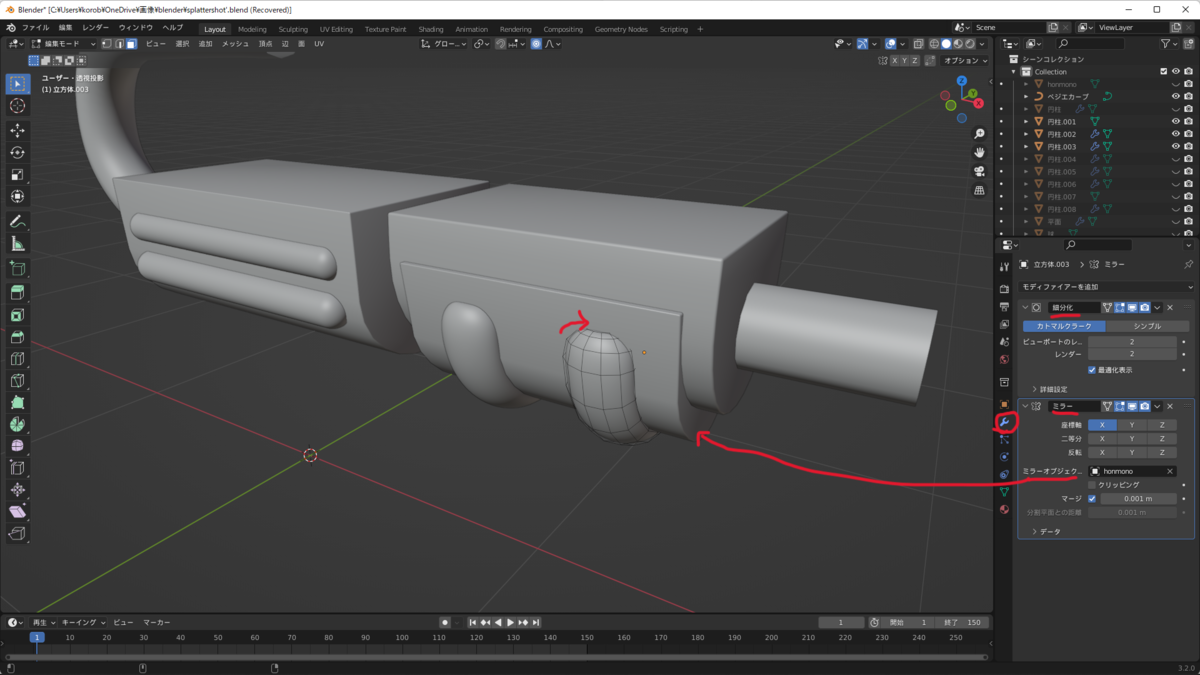This screenshot has height=675, width=1200.
Task: Select the Cursor tool in left toolbar
Action: tap(17, 106)
